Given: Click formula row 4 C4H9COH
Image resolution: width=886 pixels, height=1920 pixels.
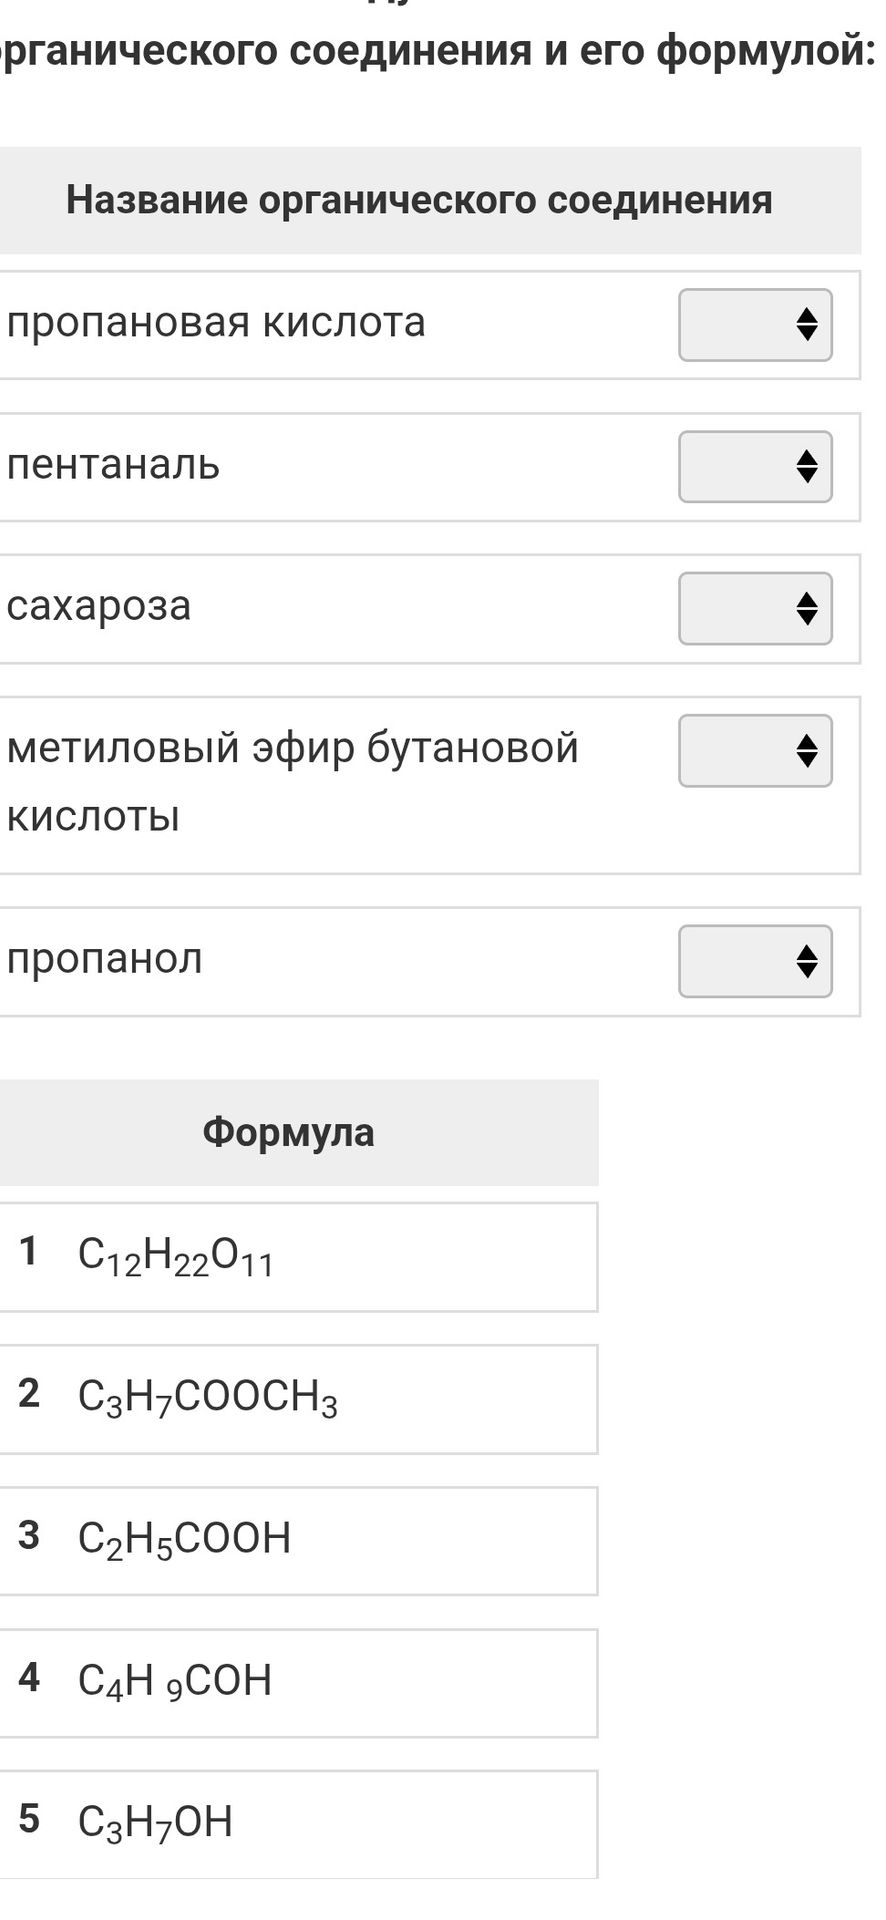Looking at the screenshot, I should [x=298, y=1683].
